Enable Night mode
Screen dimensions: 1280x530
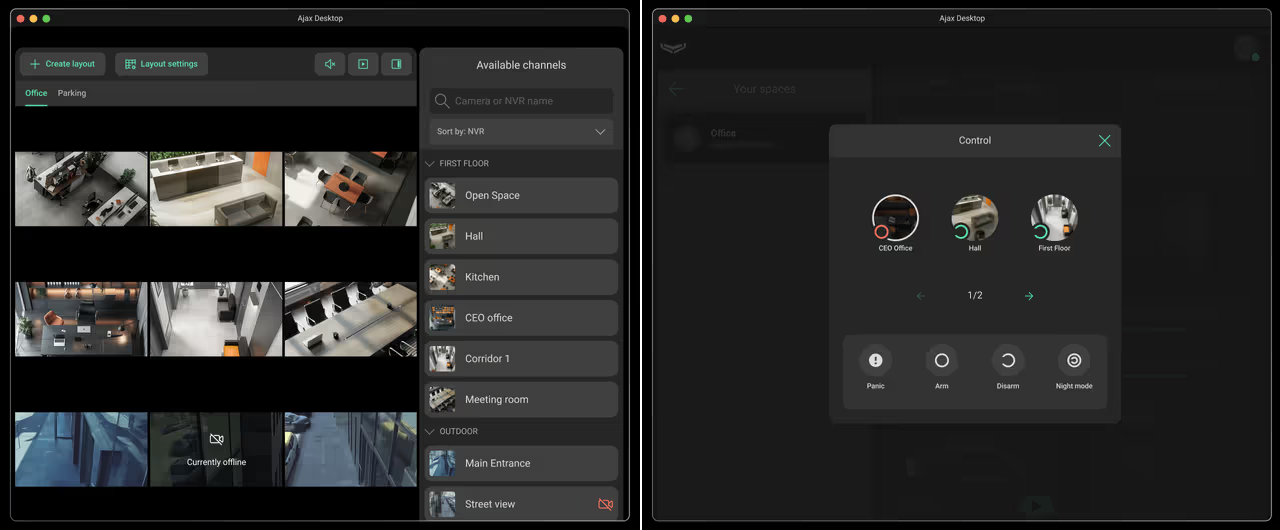pos(1073,361)
